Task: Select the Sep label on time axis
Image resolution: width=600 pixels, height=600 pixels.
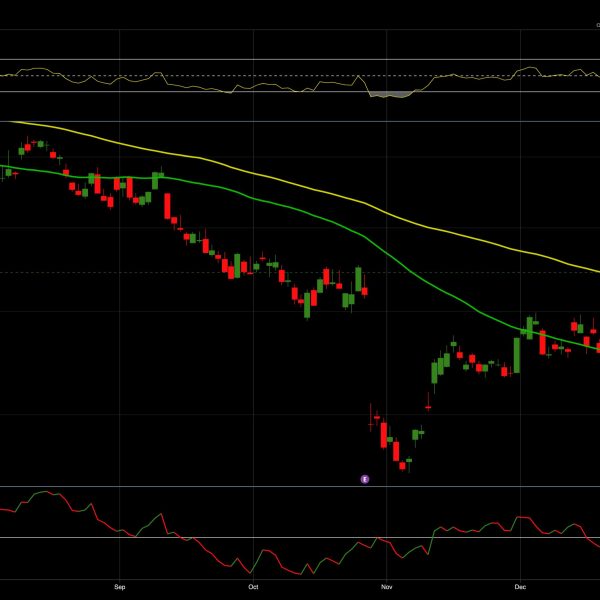Action: [120, 587]
